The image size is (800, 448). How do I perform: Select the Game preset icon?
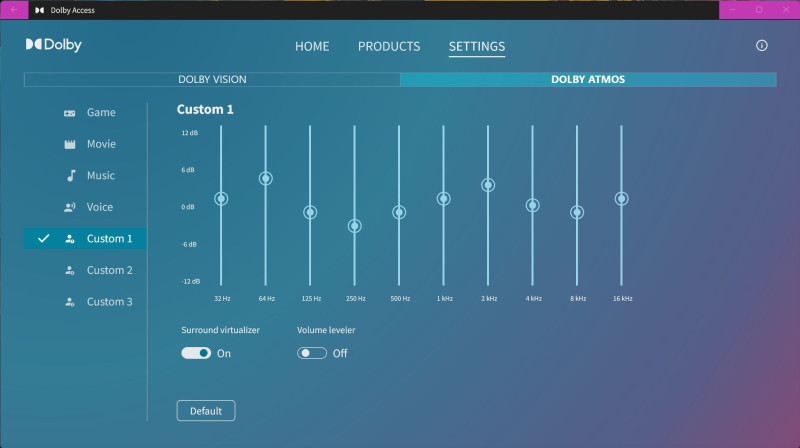tap(69, 113)
